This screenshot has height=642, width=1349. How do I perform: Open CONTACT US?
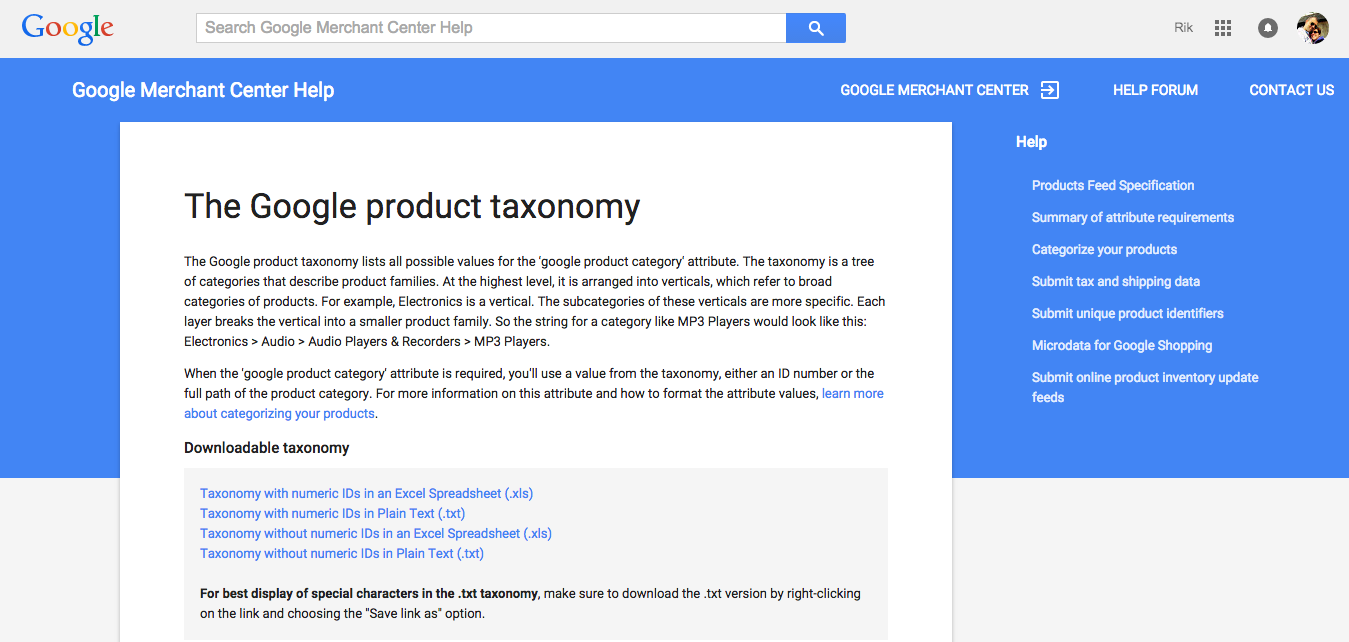click(1291, 90)
